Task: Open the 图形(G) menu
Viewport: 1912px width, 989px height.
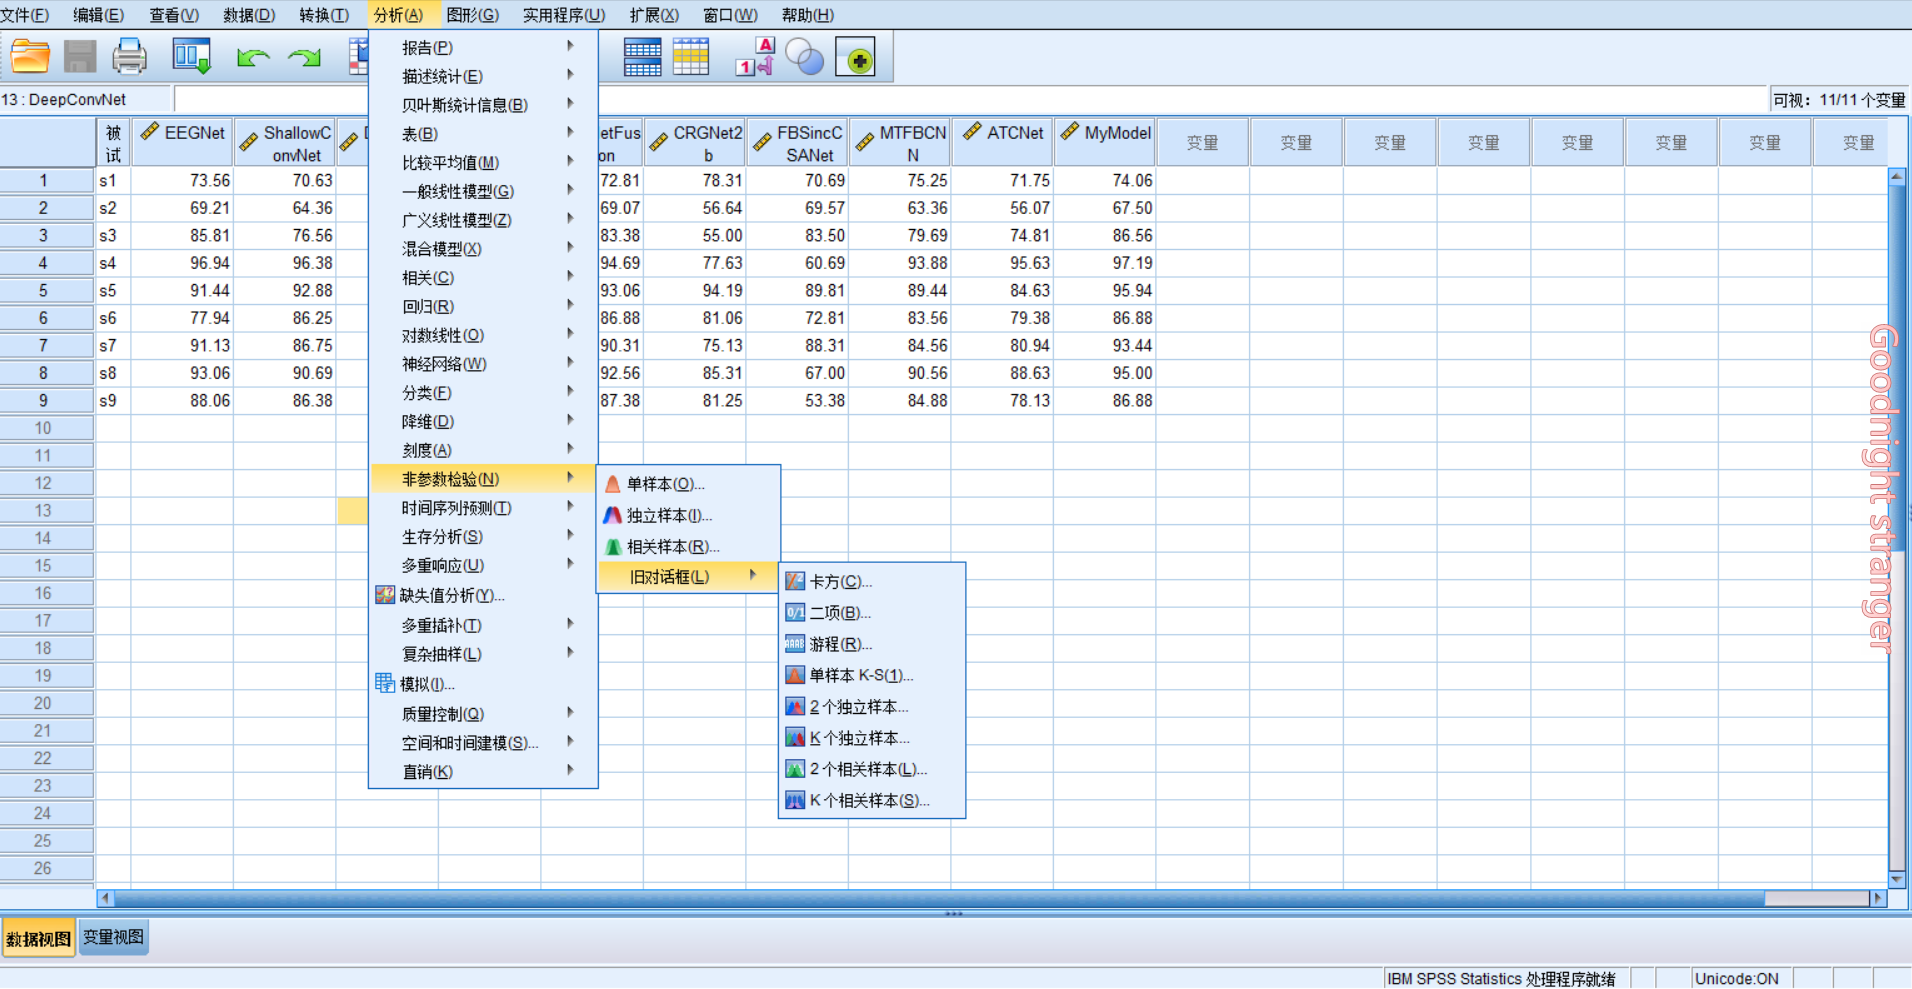Action: click(x=474, y=14)
